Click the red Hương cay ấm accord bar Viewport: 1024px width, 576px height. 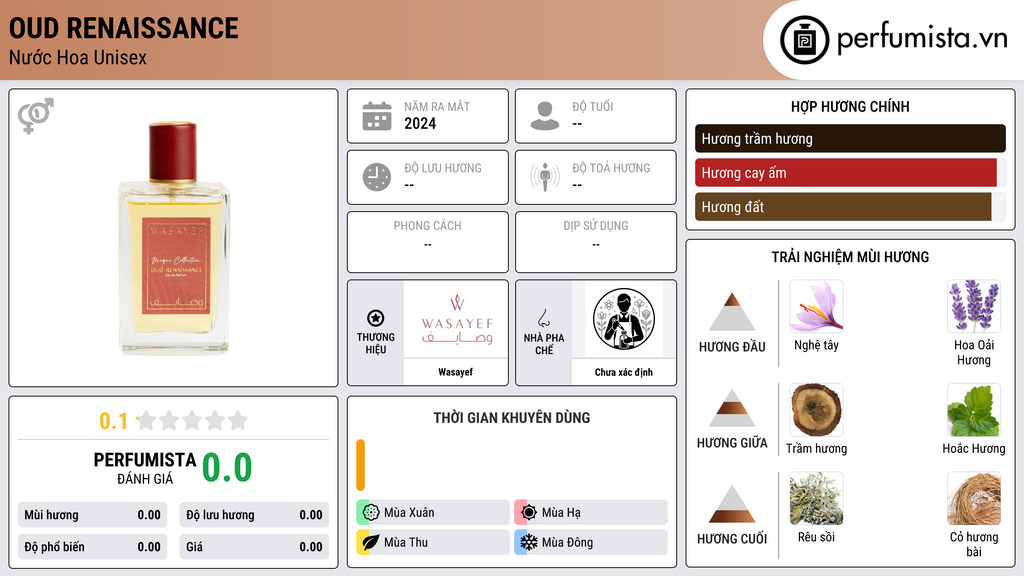coord(846,173)
